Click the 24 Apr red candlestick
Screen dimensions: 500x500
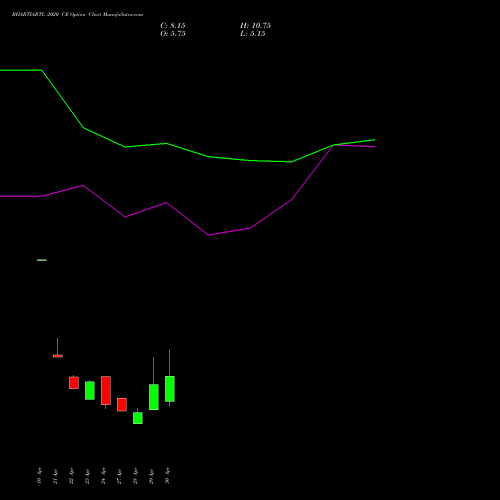point(106,390)
